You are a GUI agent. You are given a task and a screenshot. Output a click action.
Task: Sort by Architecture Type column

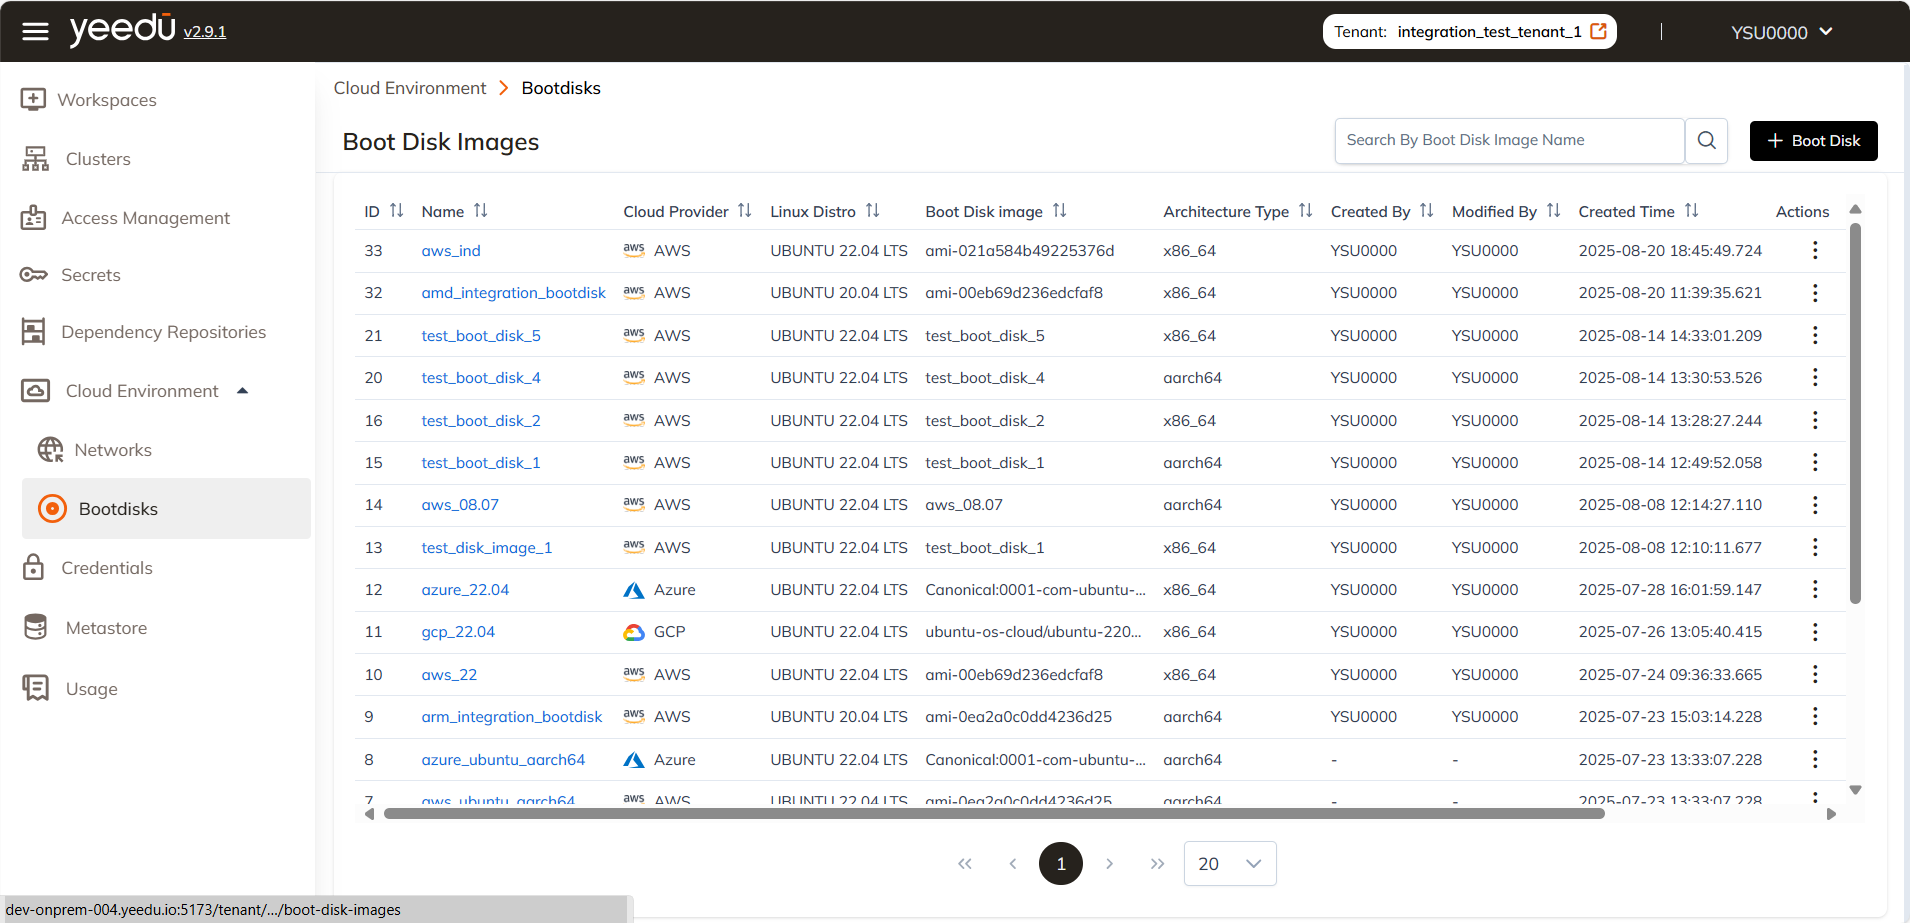click(1305, 211)
